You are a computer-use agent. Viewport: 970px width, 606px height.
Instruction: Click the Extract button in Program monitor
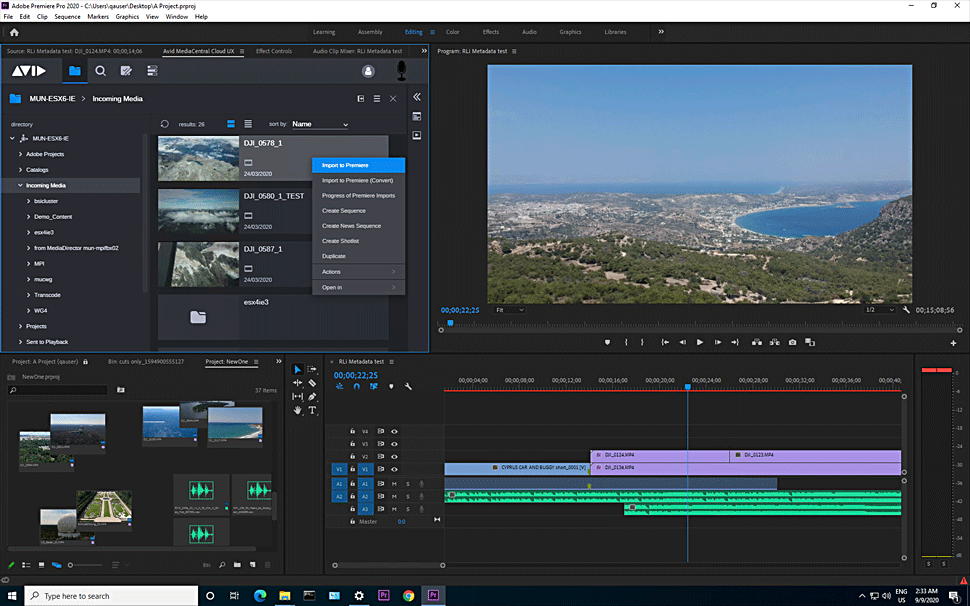tap(775, 343)
